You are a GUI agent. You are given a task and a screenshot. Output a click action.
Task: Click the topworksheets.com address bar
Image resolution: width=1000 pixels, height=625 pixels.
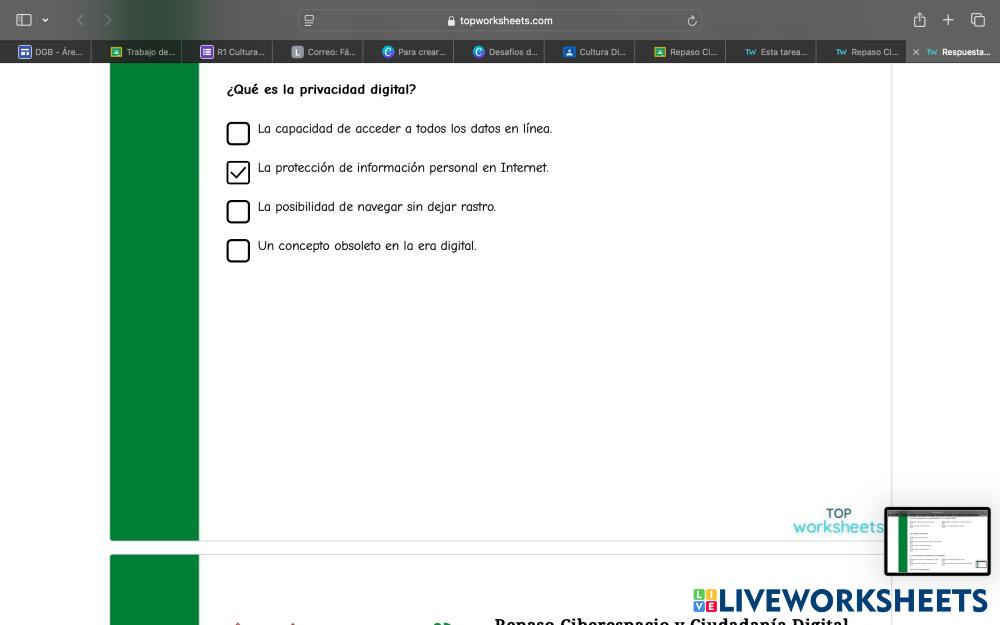(x=500, y=20)
